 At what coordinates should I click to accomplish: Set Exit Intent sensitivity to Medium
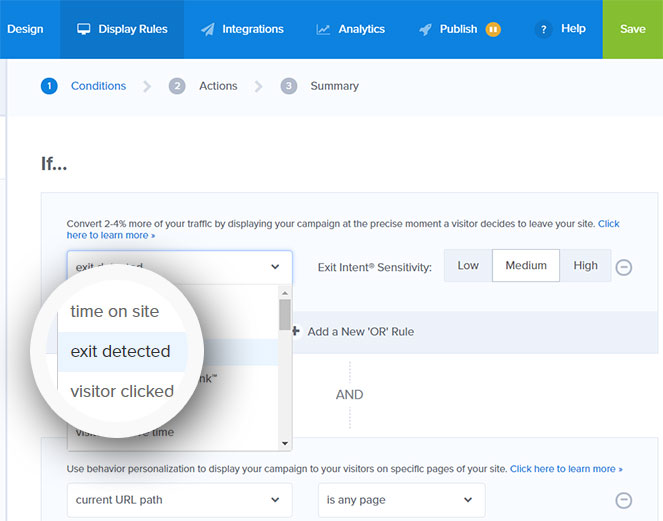526,266
